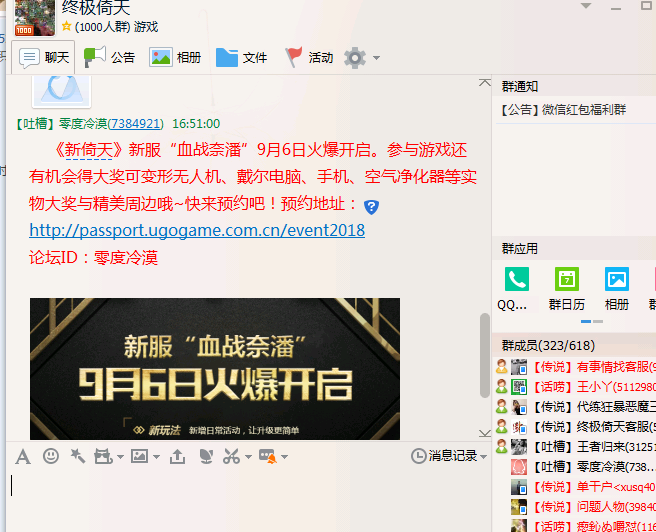The height and width of the screenshot is (532, 656).
Task: Click the send picture icon
Action: (139, 456)
